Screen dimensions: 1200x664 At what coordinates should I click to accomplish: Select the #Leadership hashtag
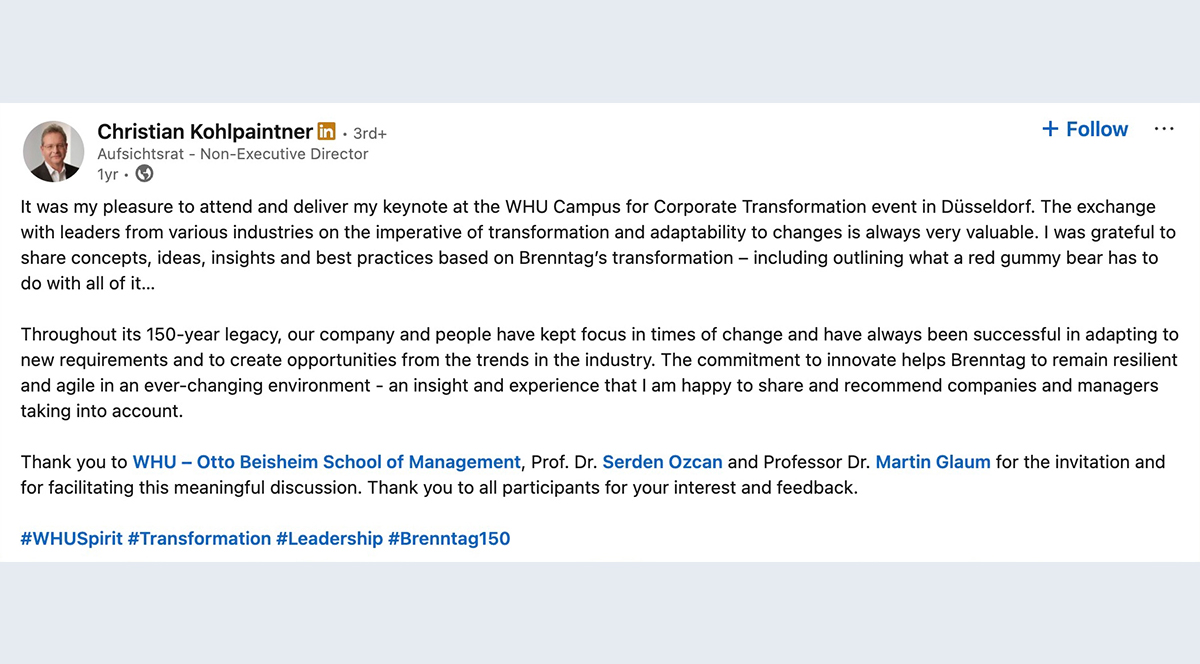[329, 538]
